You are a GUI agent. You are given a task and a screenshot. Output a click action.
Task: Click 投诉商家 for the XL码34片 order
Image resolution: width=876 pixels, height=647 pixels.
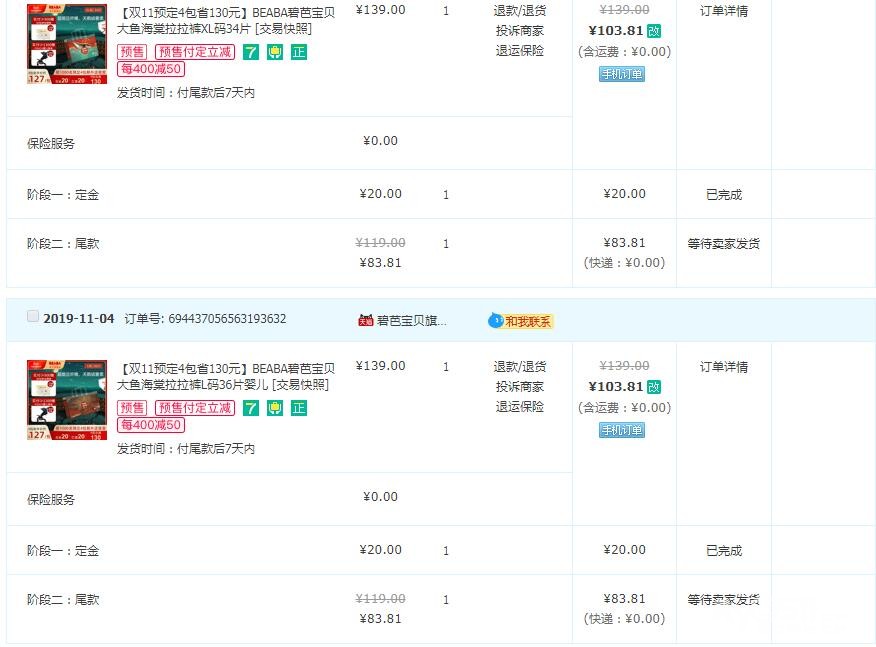coord(519,31)
